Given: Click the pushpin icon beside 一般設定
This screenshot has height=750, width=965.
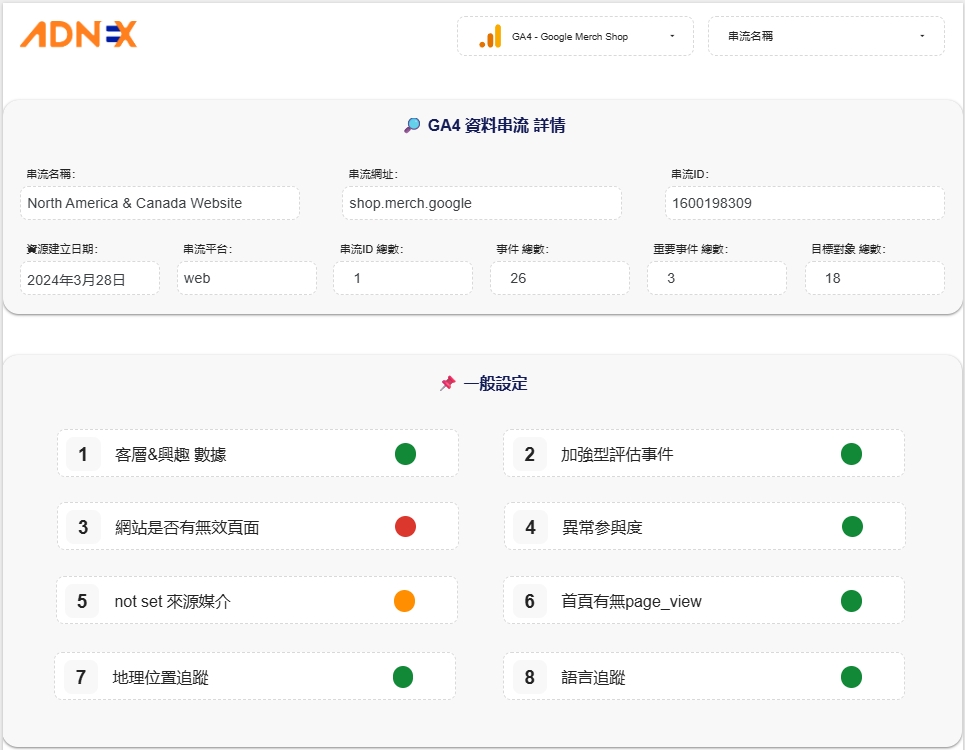Looking at the screenshot, I should click(447, 384).
